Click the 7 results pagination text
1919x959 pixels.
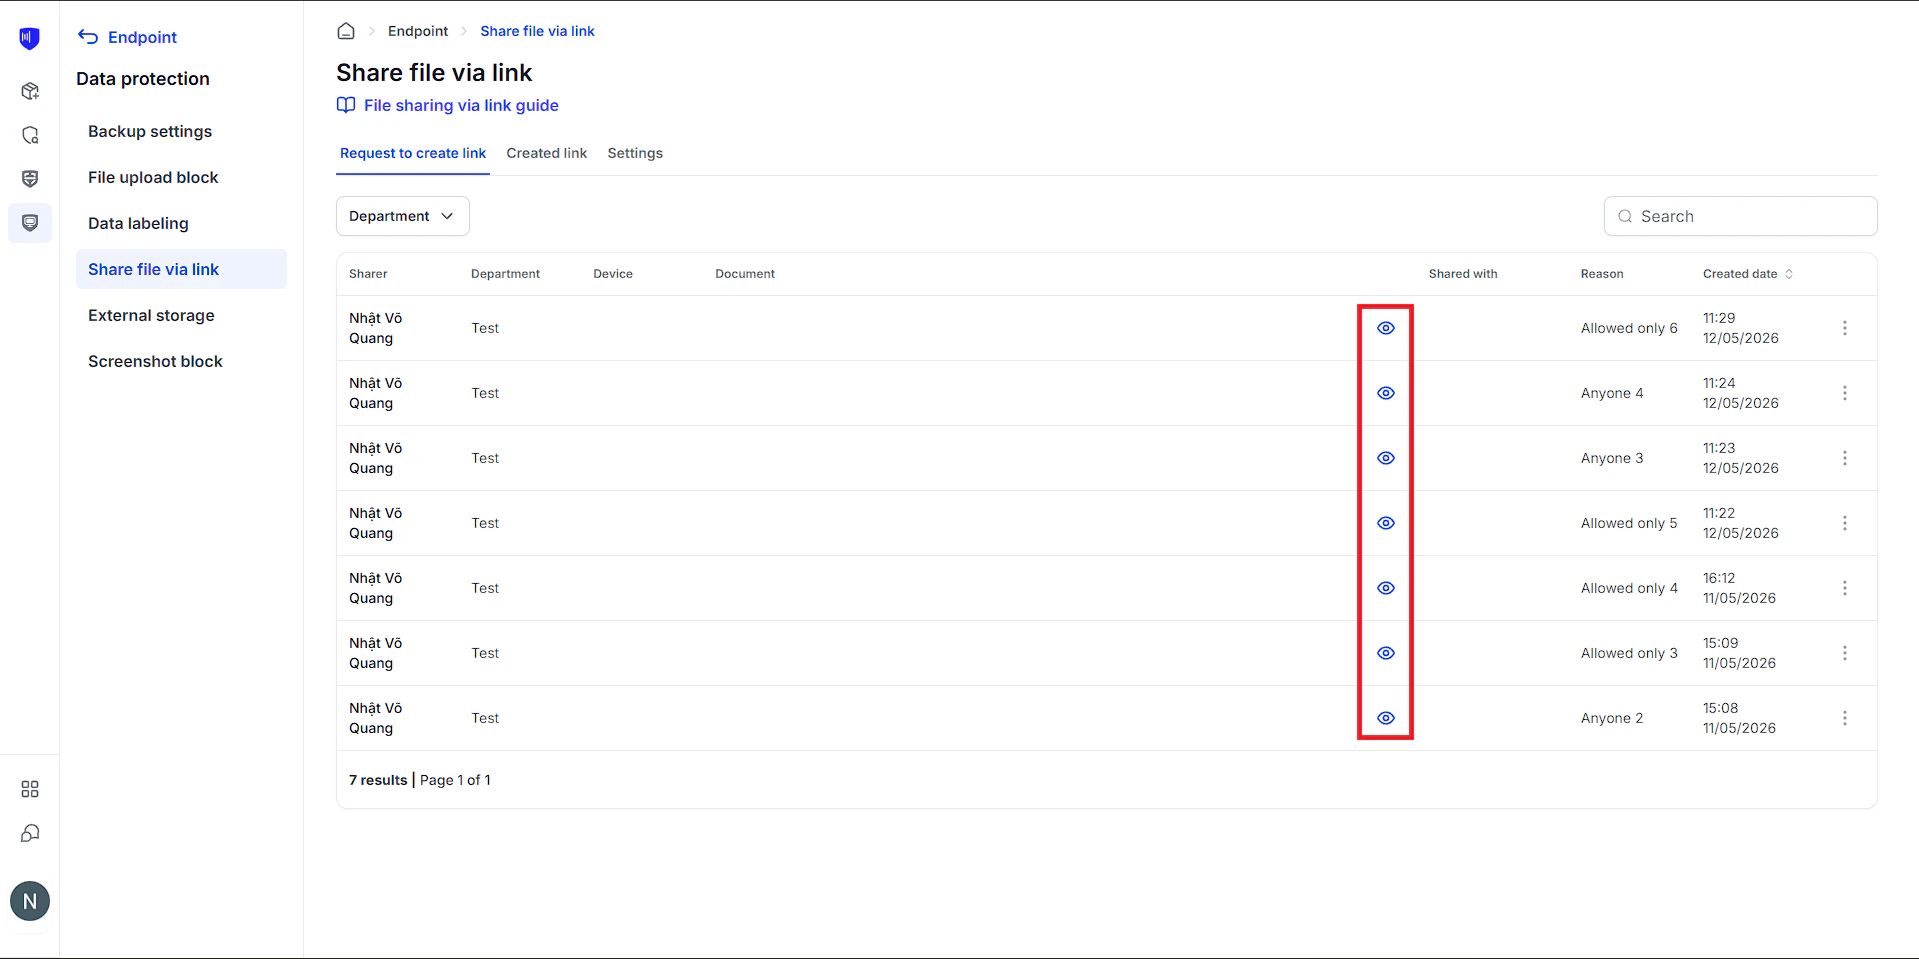[x=378, y=780]
